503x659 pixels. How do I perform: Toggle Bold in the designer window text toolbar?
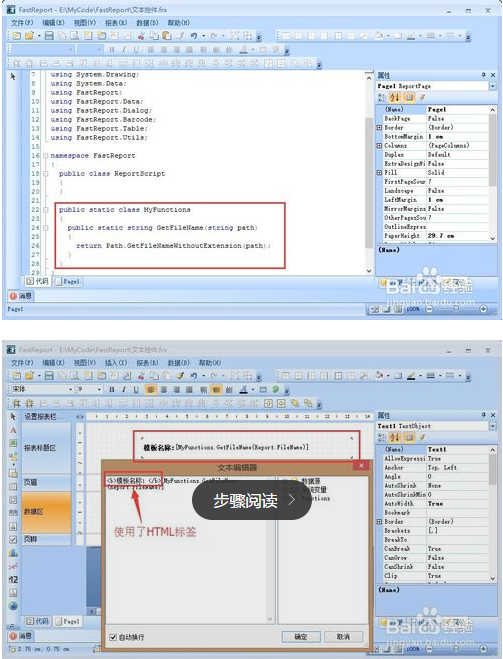[x=111, y=390]
